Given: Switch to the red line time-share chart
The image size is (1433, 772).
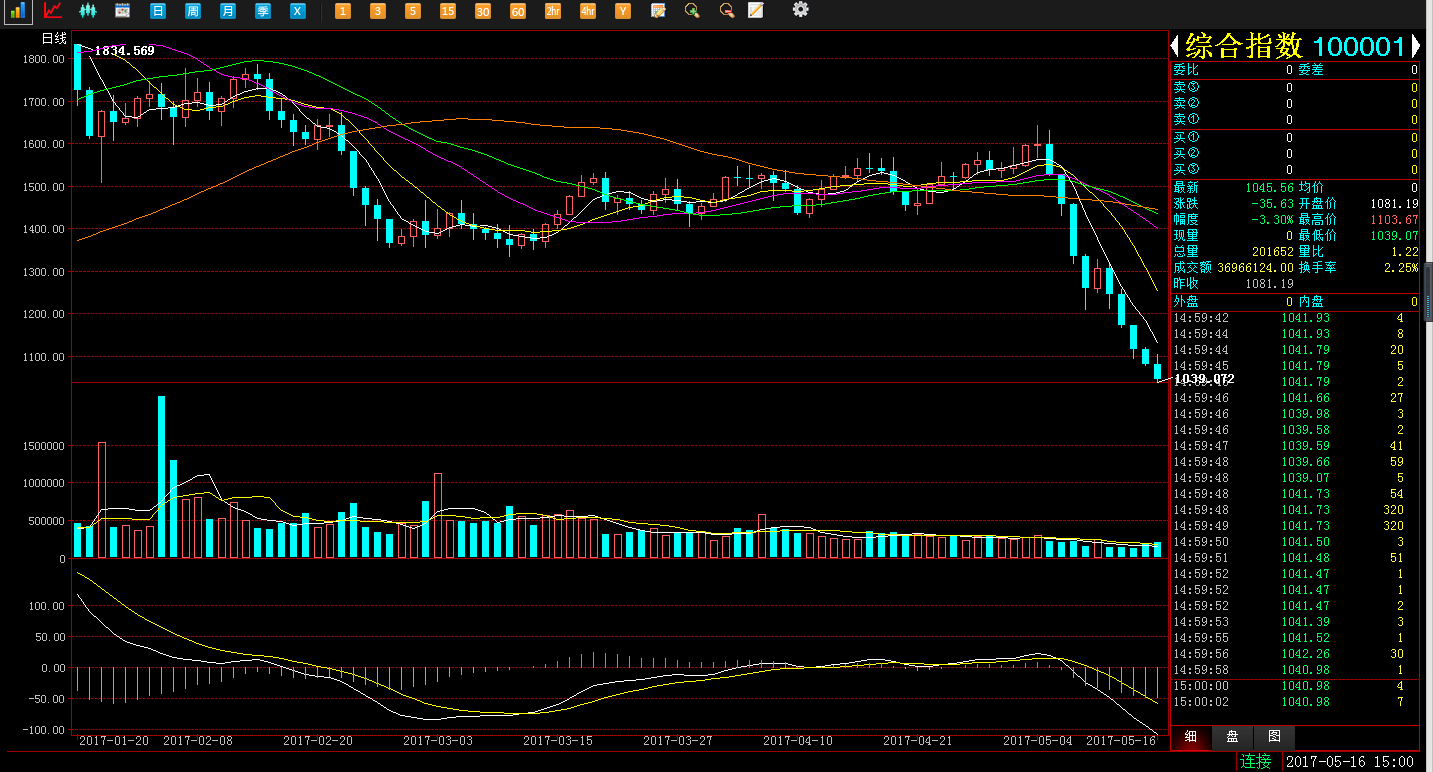Looking at the screenshot, I should 54,11.
